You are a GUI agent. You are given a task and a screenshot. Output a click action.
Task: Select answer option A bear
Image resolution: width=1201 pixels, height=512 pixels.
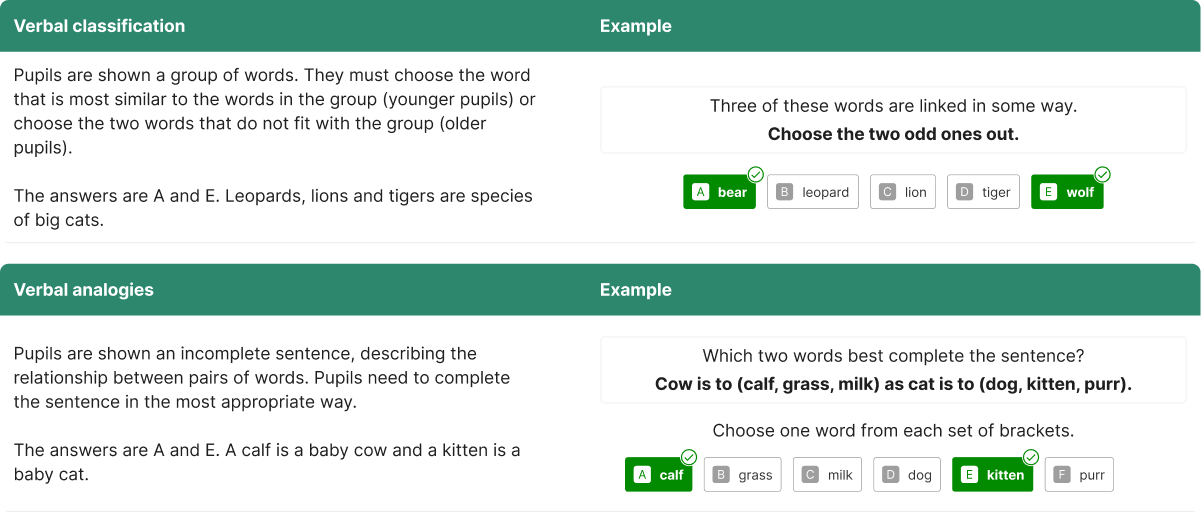(x=720, y=192)
